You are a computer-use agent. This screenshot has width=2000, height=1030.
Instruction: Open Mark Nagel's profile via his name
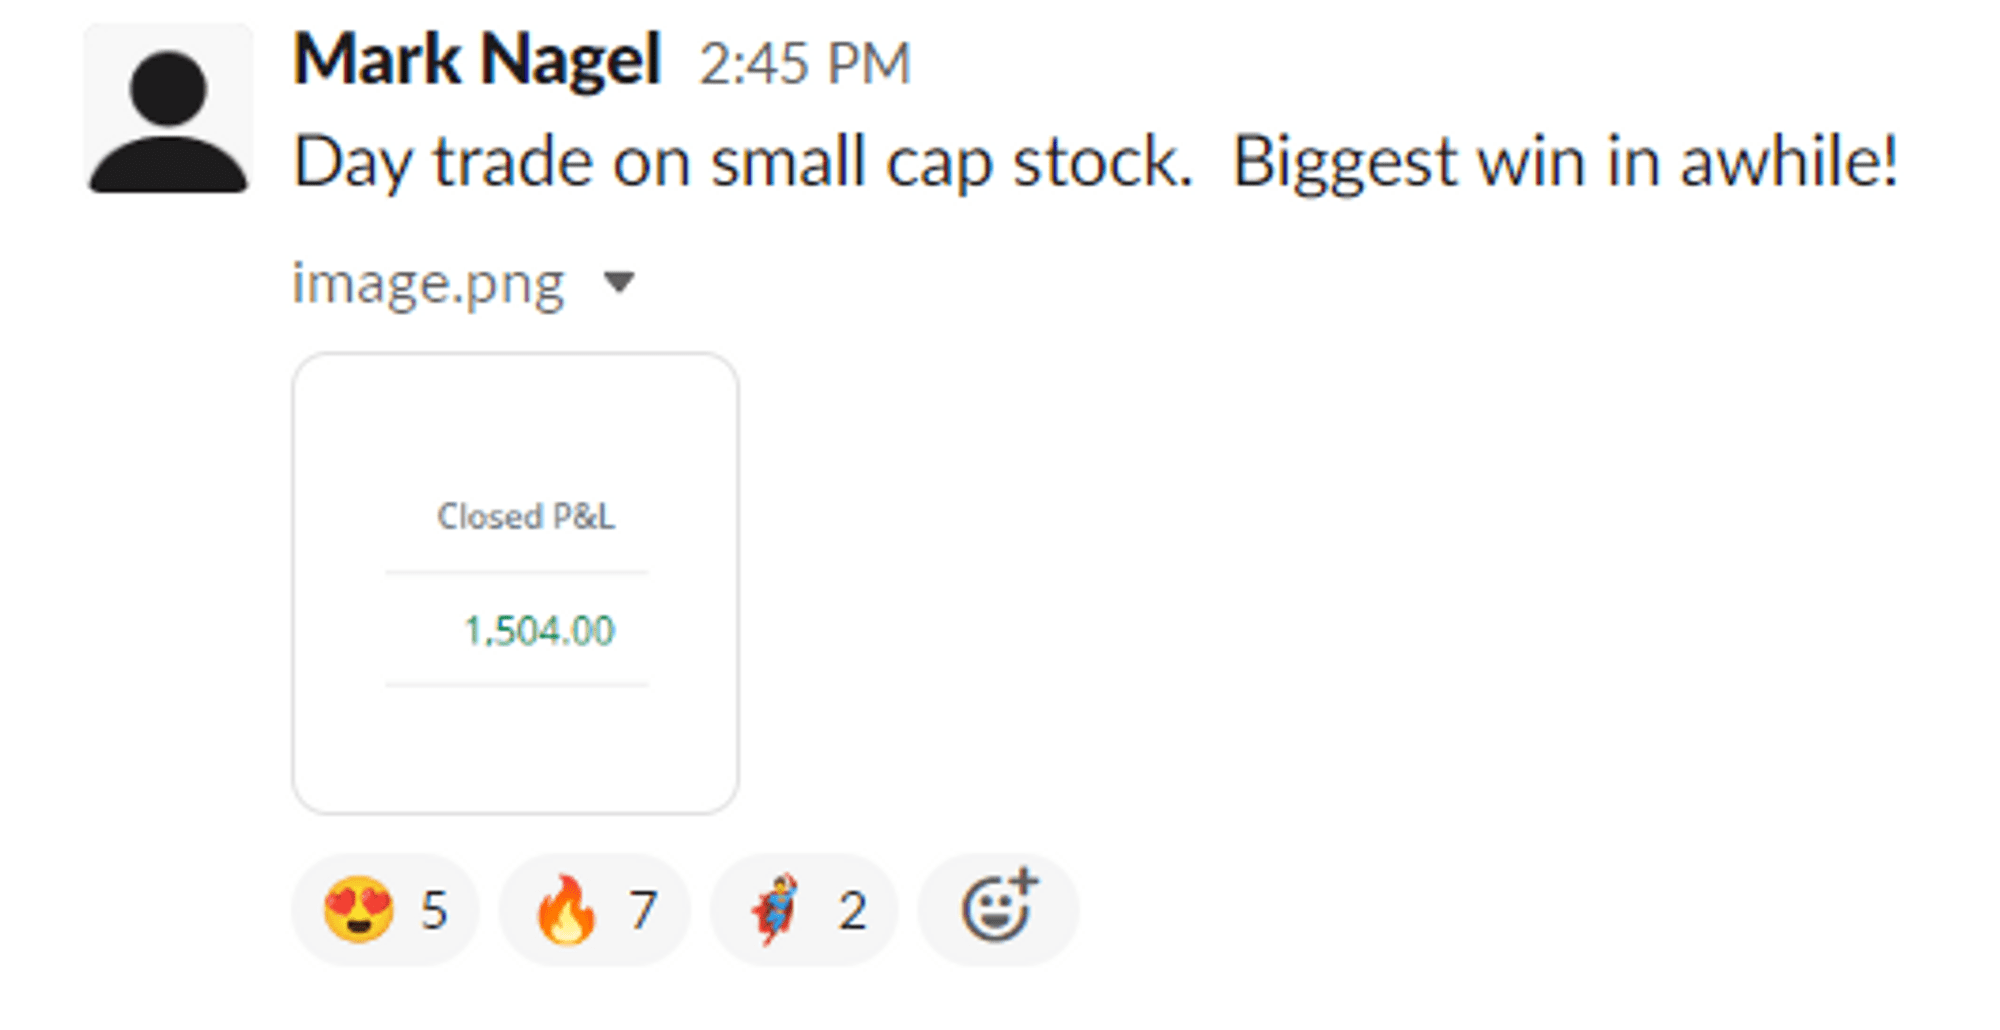pyautogui.click(x=477, y=60)
